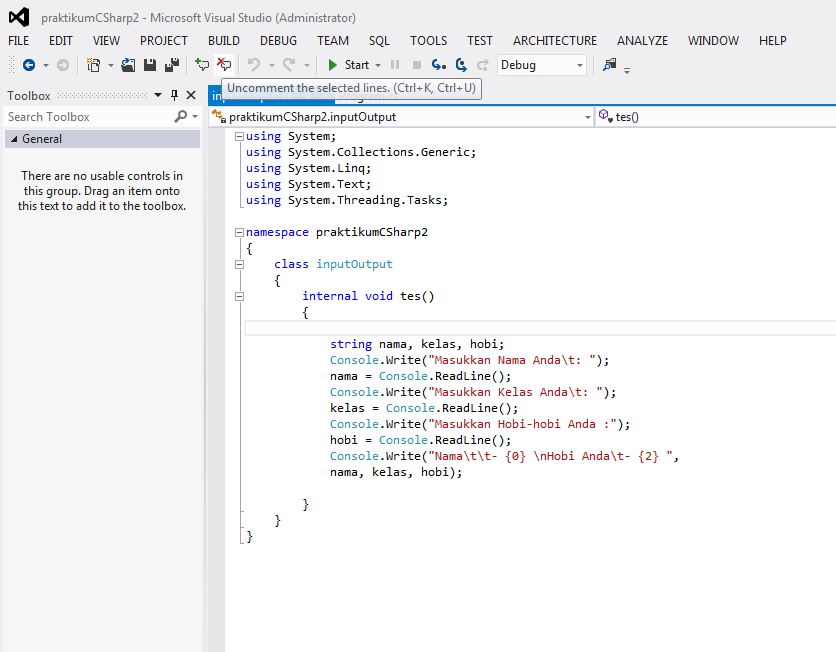
Task: Open the Debug configuration combo box
Action: 541,65
